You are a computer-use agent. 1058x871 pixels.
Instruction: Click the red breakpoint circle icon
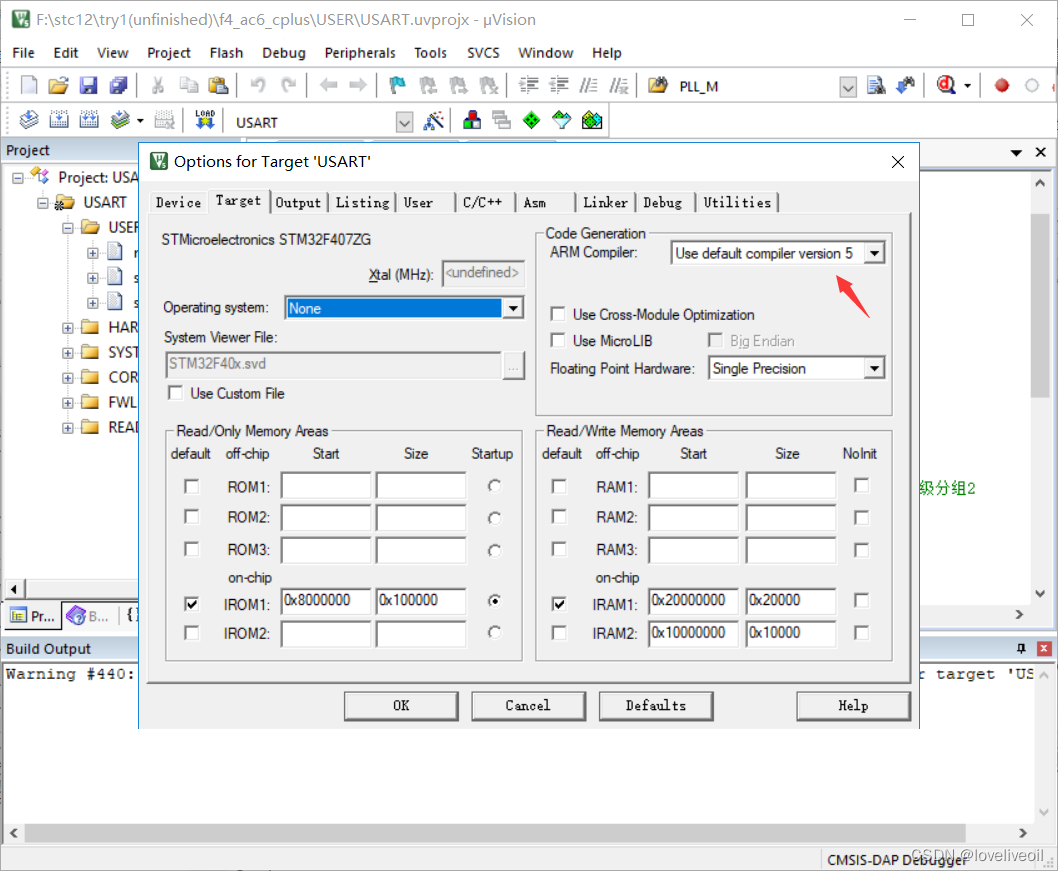pyautogui.click(x=1002, y=86)
